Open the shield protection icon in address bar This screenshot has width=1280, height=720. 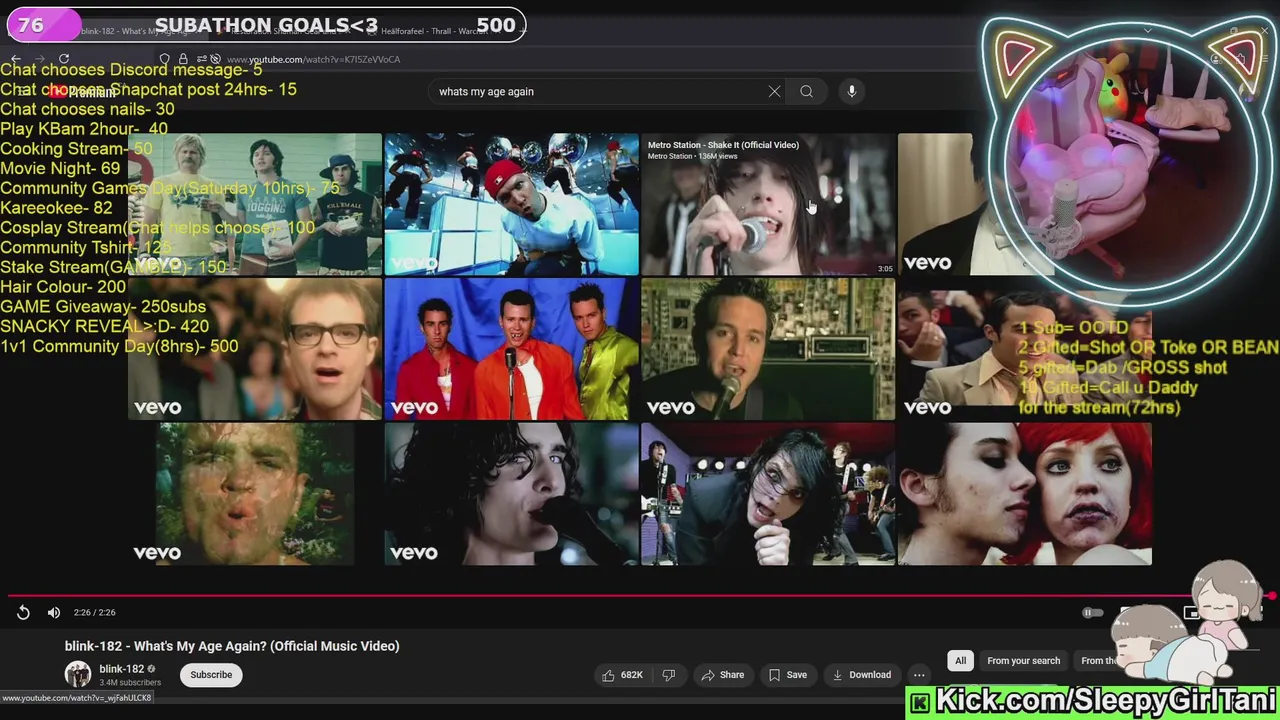165,59
